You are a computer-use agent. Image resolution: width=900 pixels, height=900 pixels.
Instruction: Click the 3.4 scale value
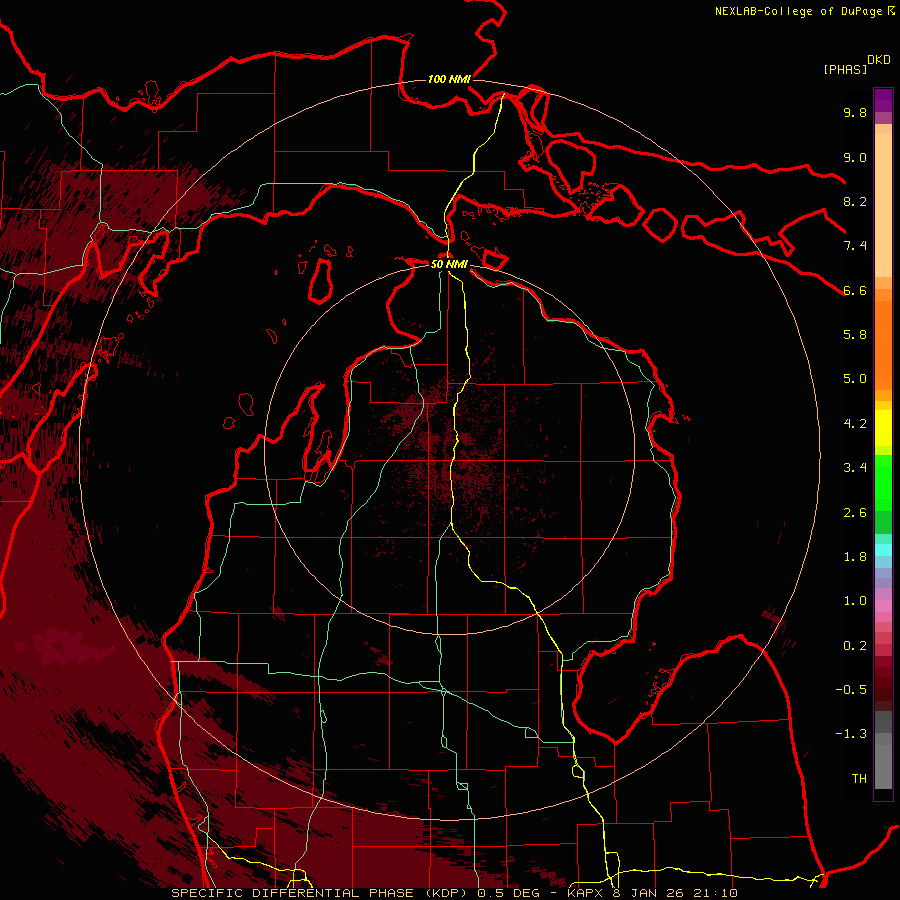[855, 468]
